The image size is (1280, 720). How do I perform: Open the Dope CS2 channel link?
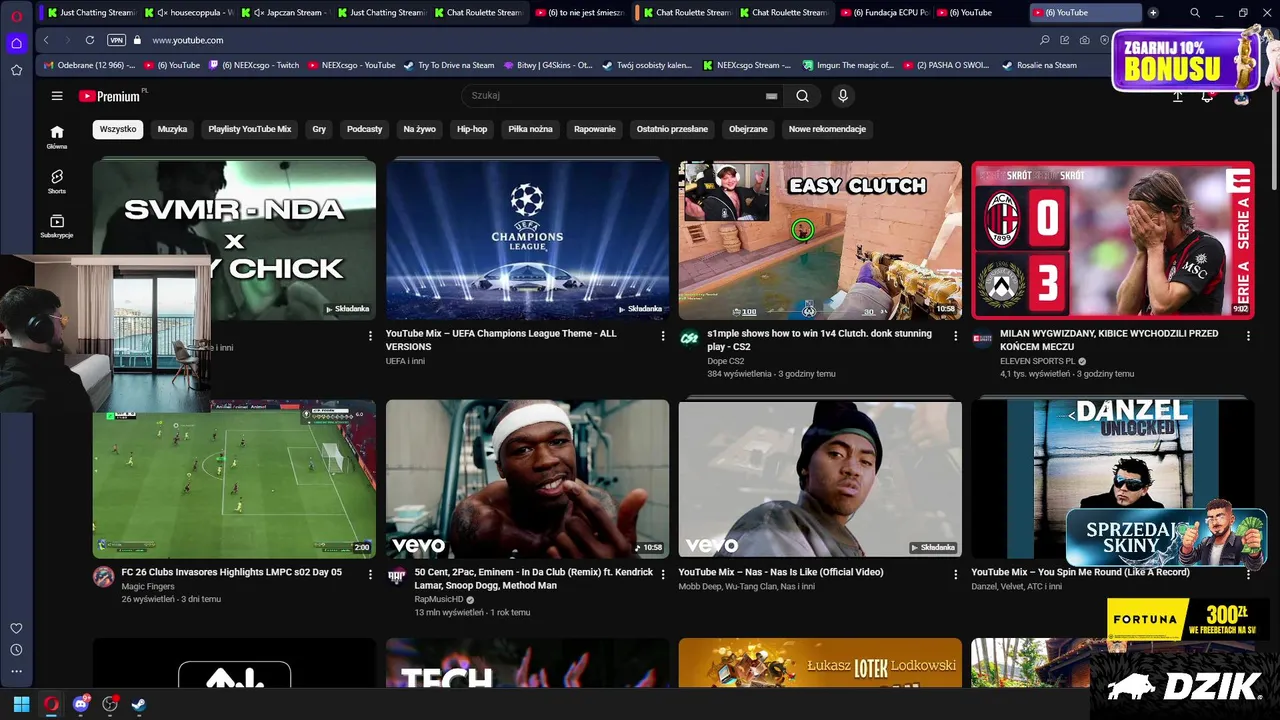tap(726, 361)
